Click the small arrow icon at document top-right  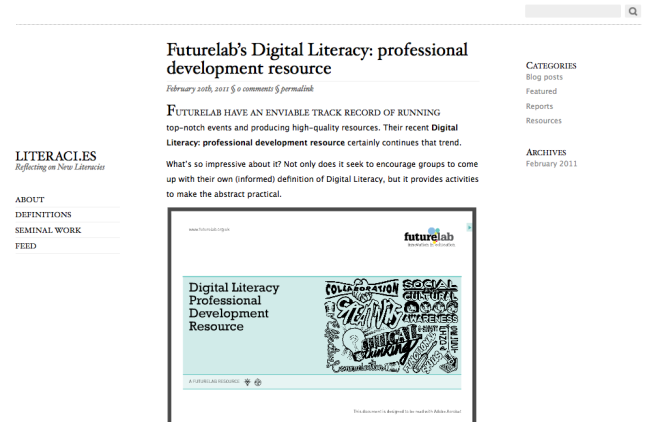click(x=470, y=227)
